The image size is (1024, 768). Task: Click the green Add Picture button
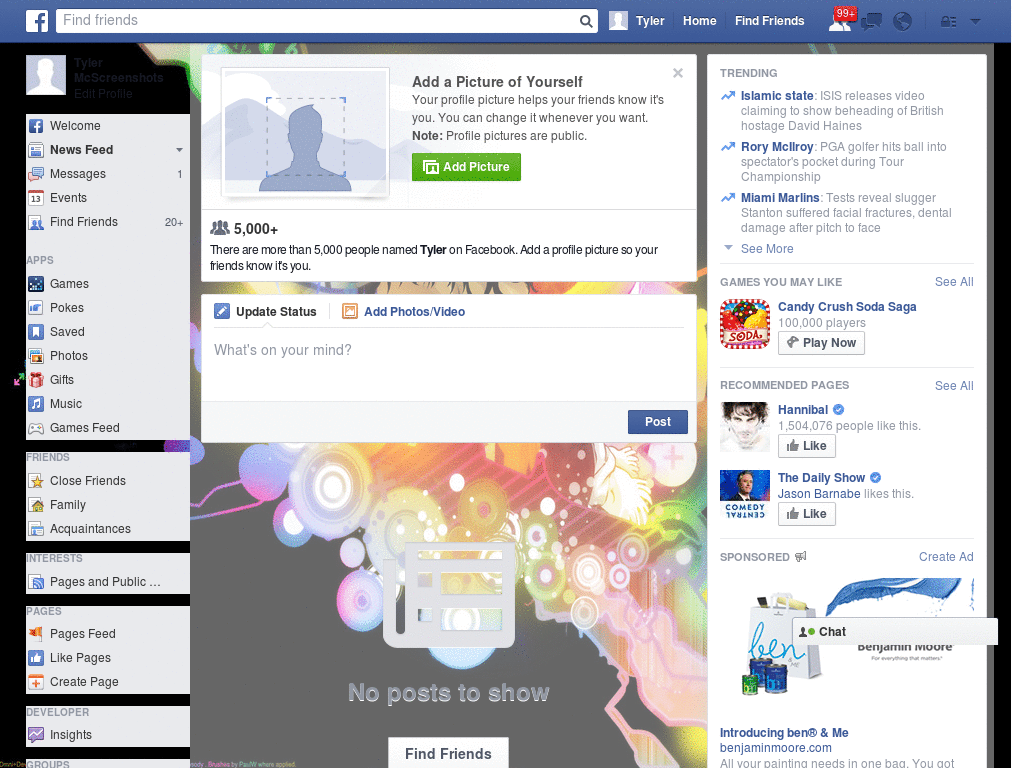pyautogui.click(x=466, y=167)
